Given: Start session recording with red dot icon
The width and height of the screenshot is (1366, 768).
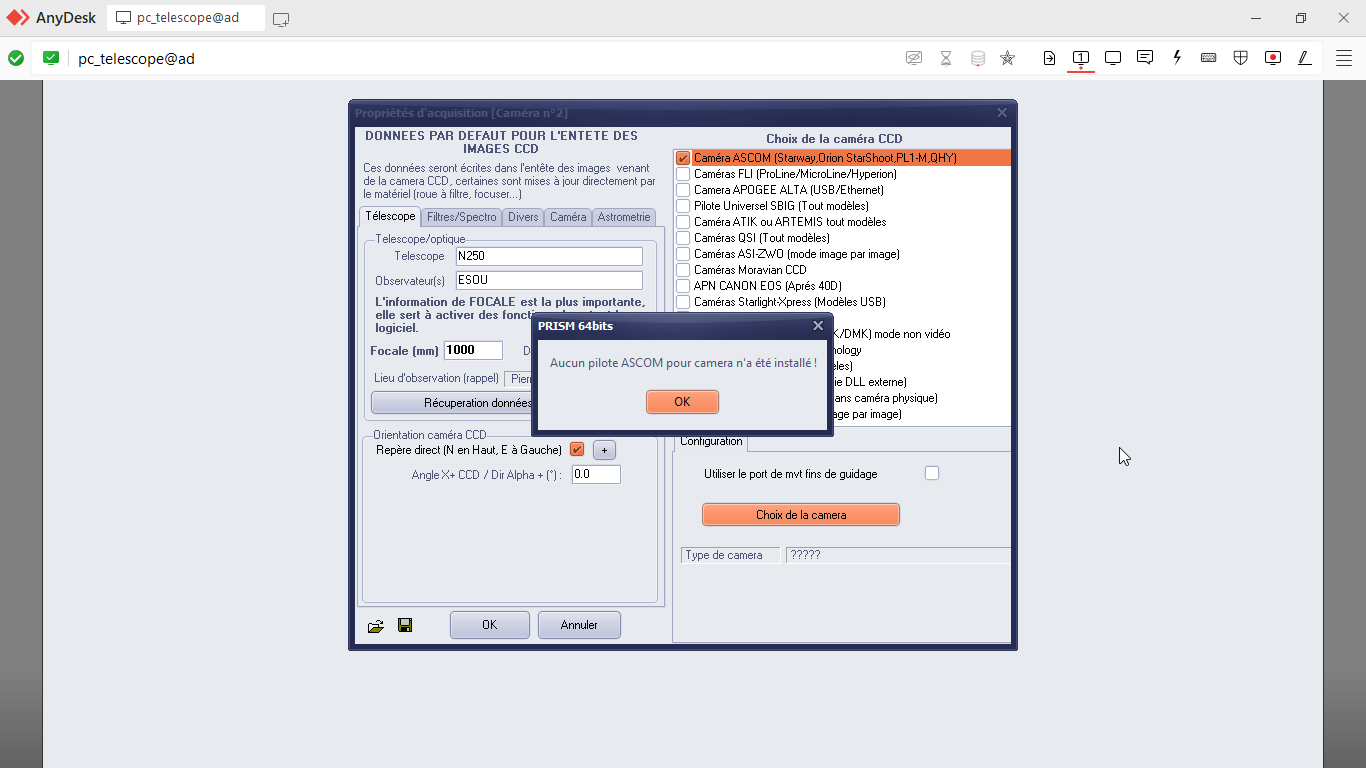Looking at the screenshot, I should pos(1272,58).
